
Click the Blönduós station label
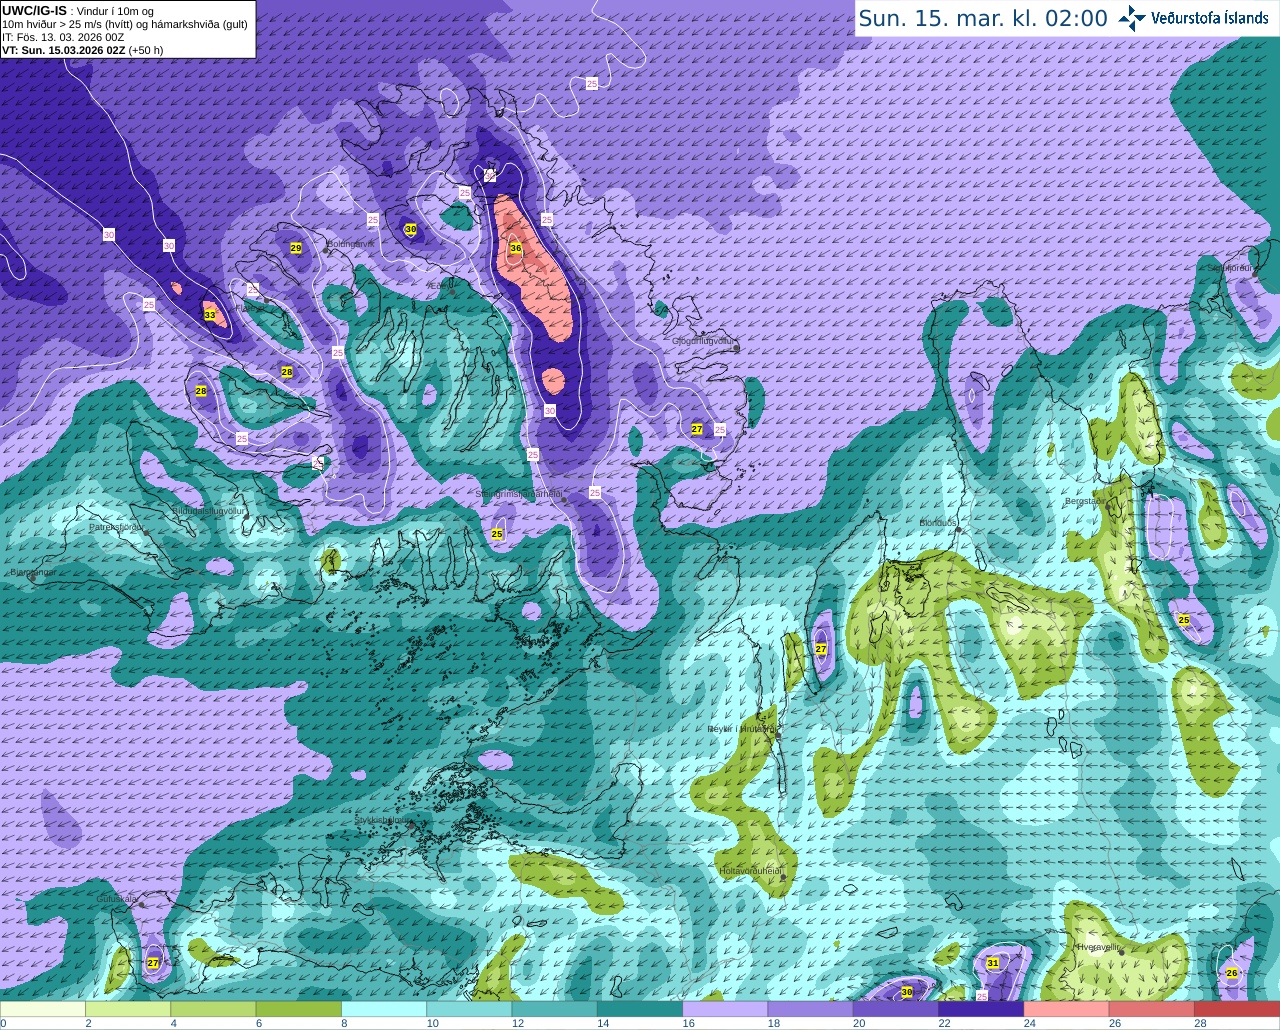(x=938, y=523)
